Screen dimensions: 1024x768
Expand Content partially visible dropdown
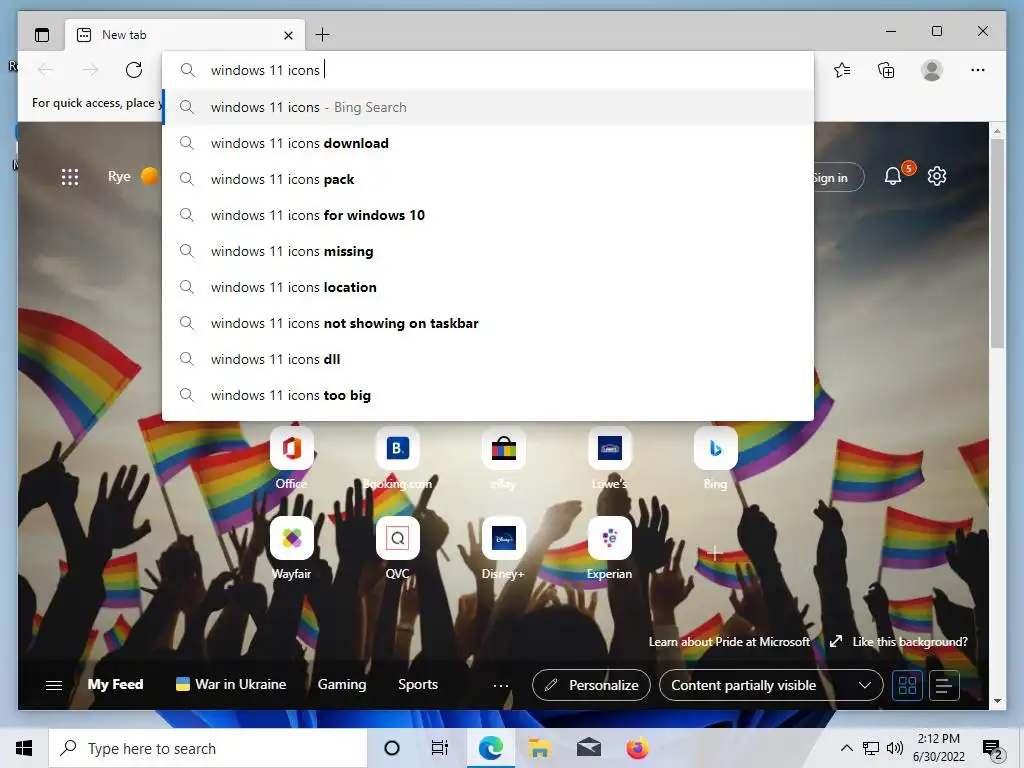(771, 685)
